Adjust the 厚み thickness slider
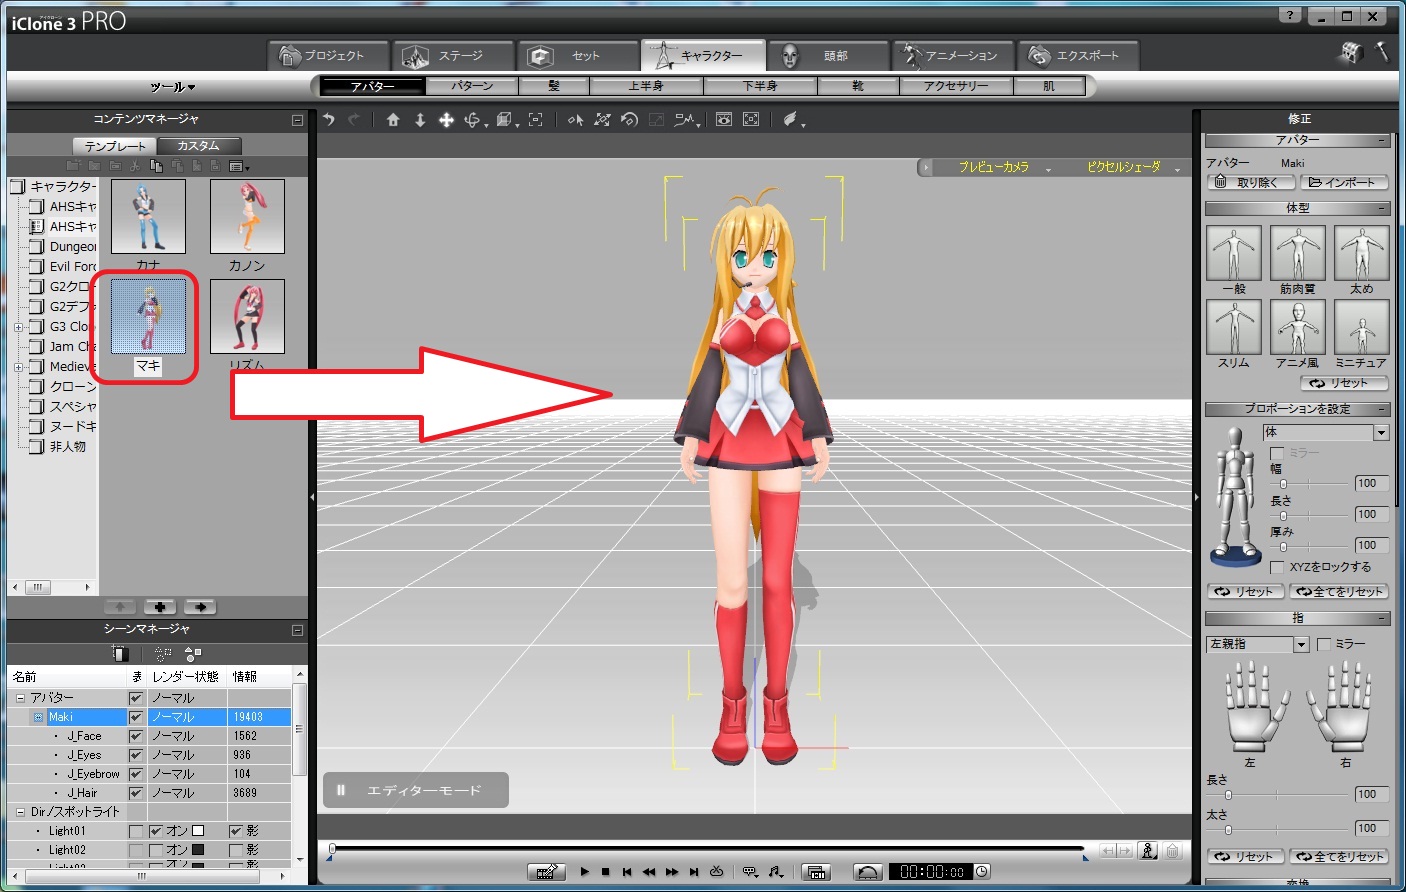 coord(1283,547)
